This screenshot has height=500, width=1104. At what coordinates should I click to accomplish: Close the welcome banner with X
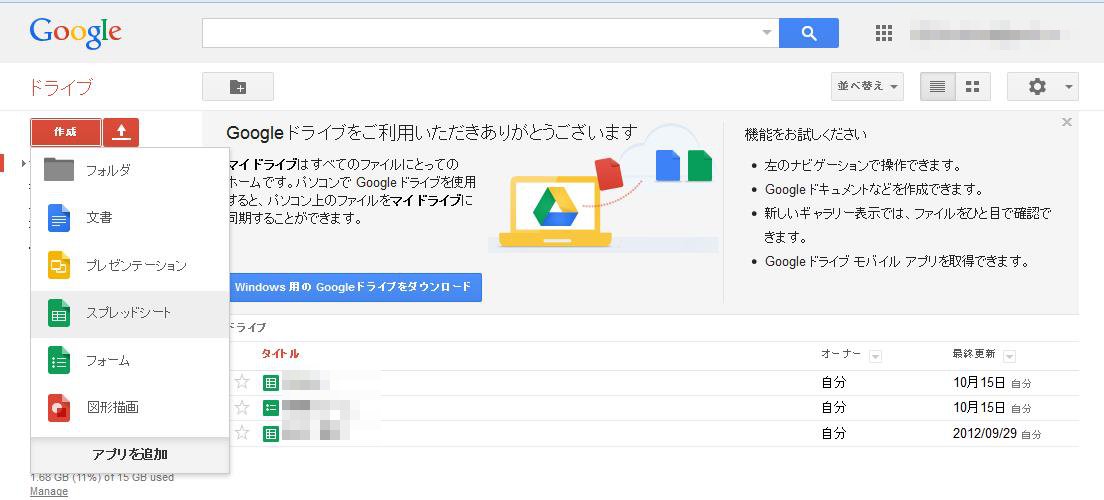click(1067, 122)
